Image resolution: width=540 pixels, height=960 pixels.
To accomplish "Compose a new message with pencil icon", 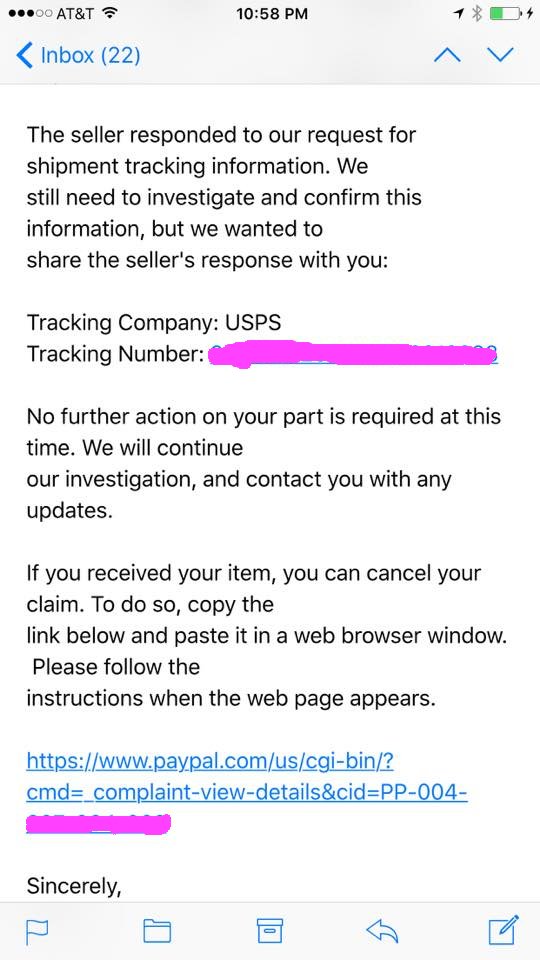I will (x=504, y=929).
